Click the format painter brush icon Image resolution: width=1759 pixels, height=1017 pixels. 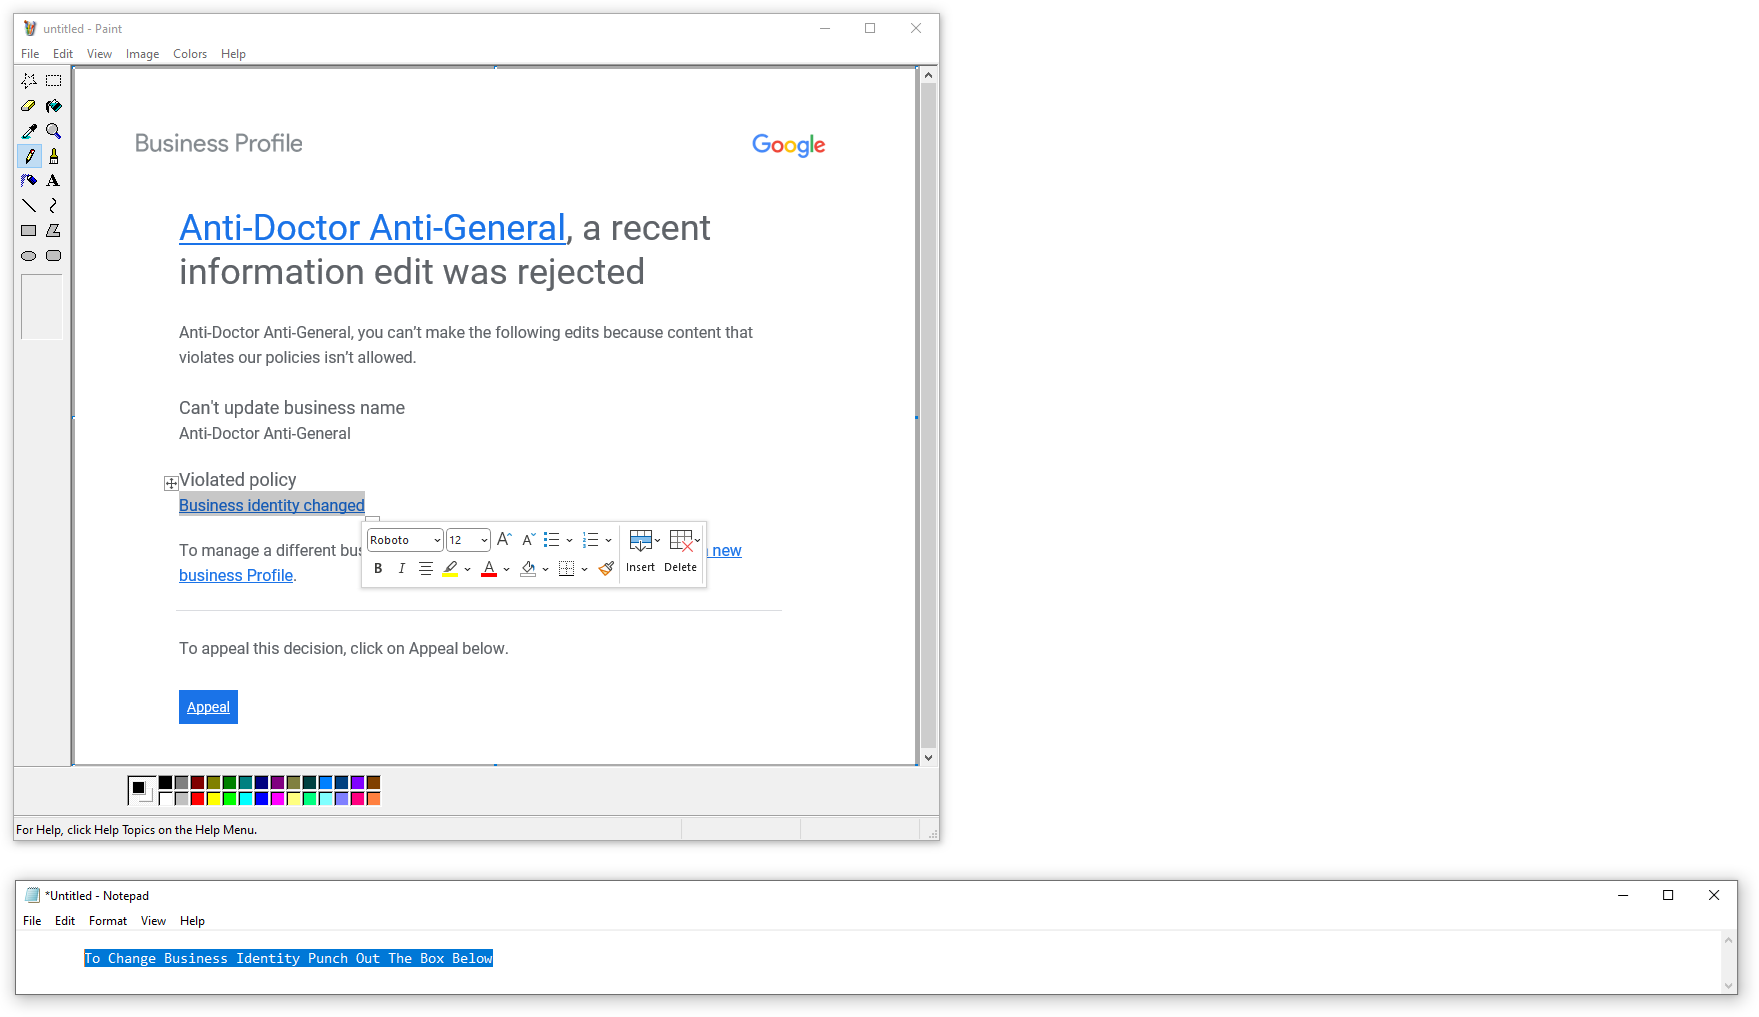606,569
